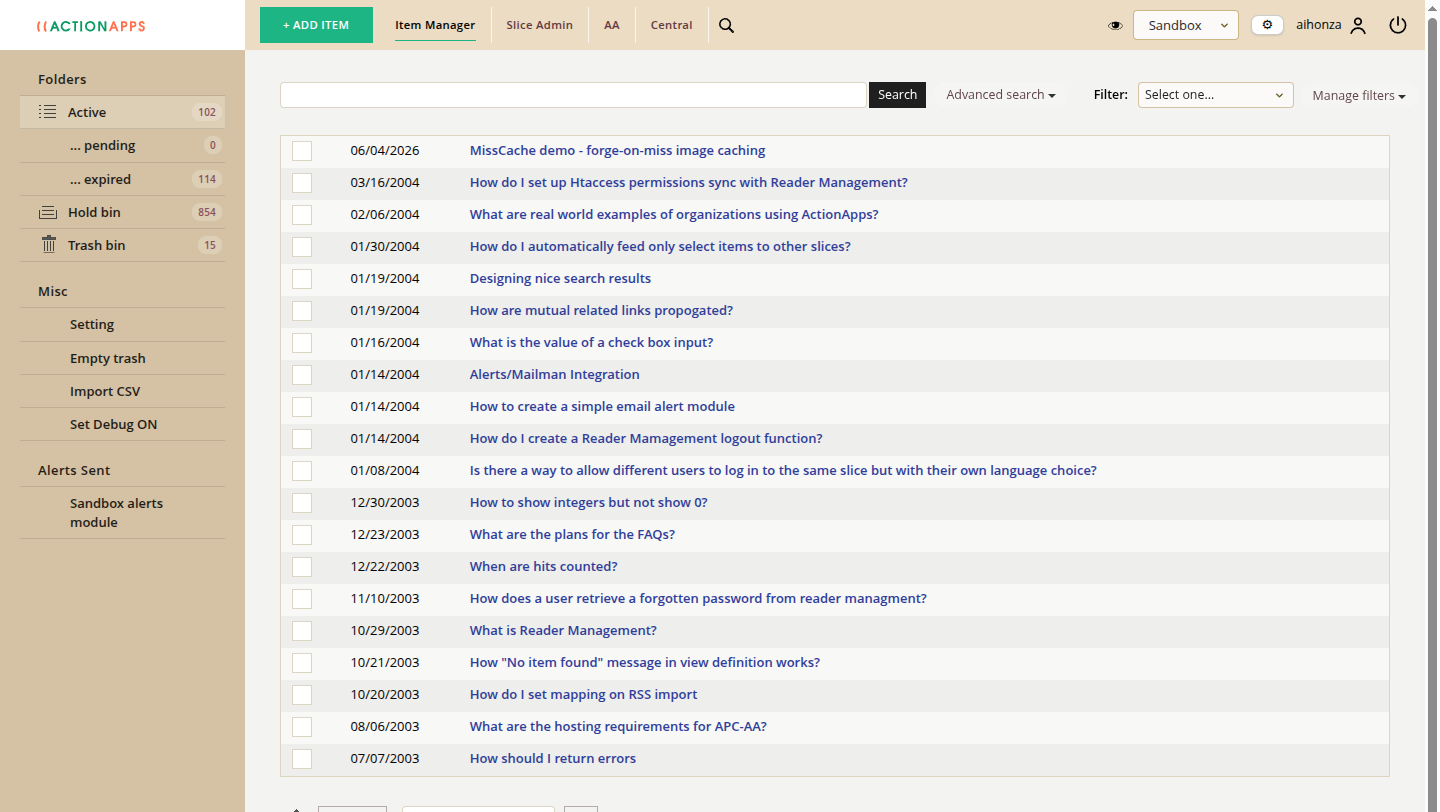Click the 102 count badge on Active
Image resolution: width=1440 pixels, height=812 pixels.
coord(207,113)
